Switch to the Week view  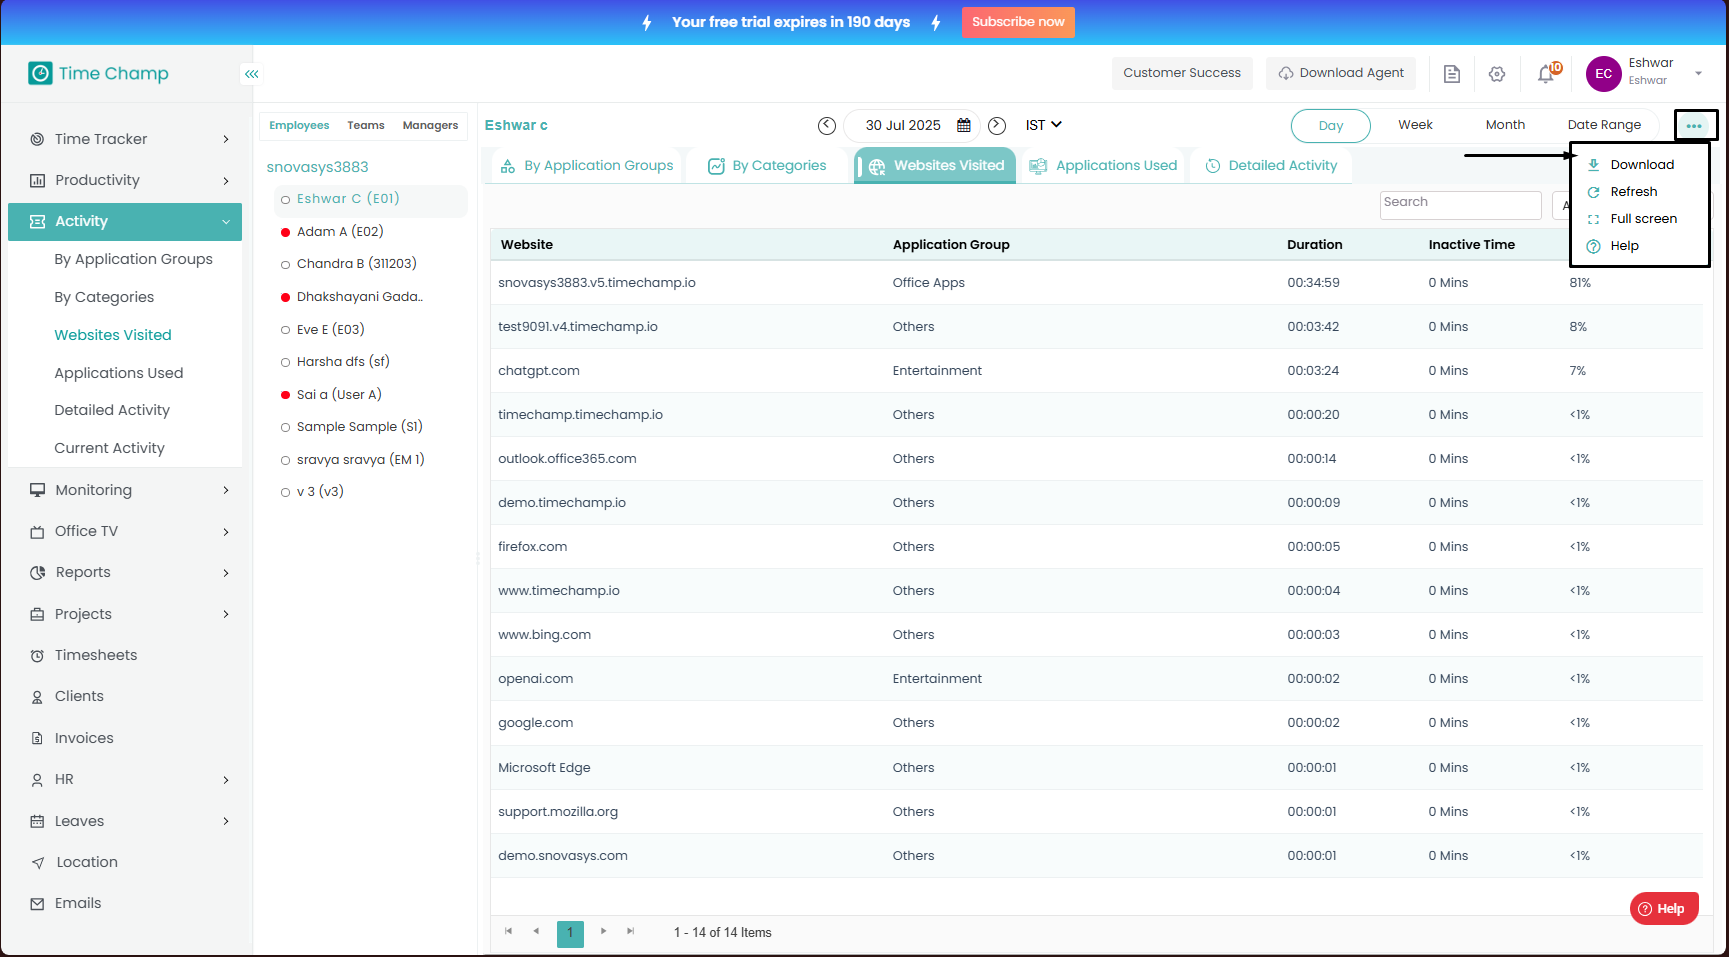[x=1415, y=125]
